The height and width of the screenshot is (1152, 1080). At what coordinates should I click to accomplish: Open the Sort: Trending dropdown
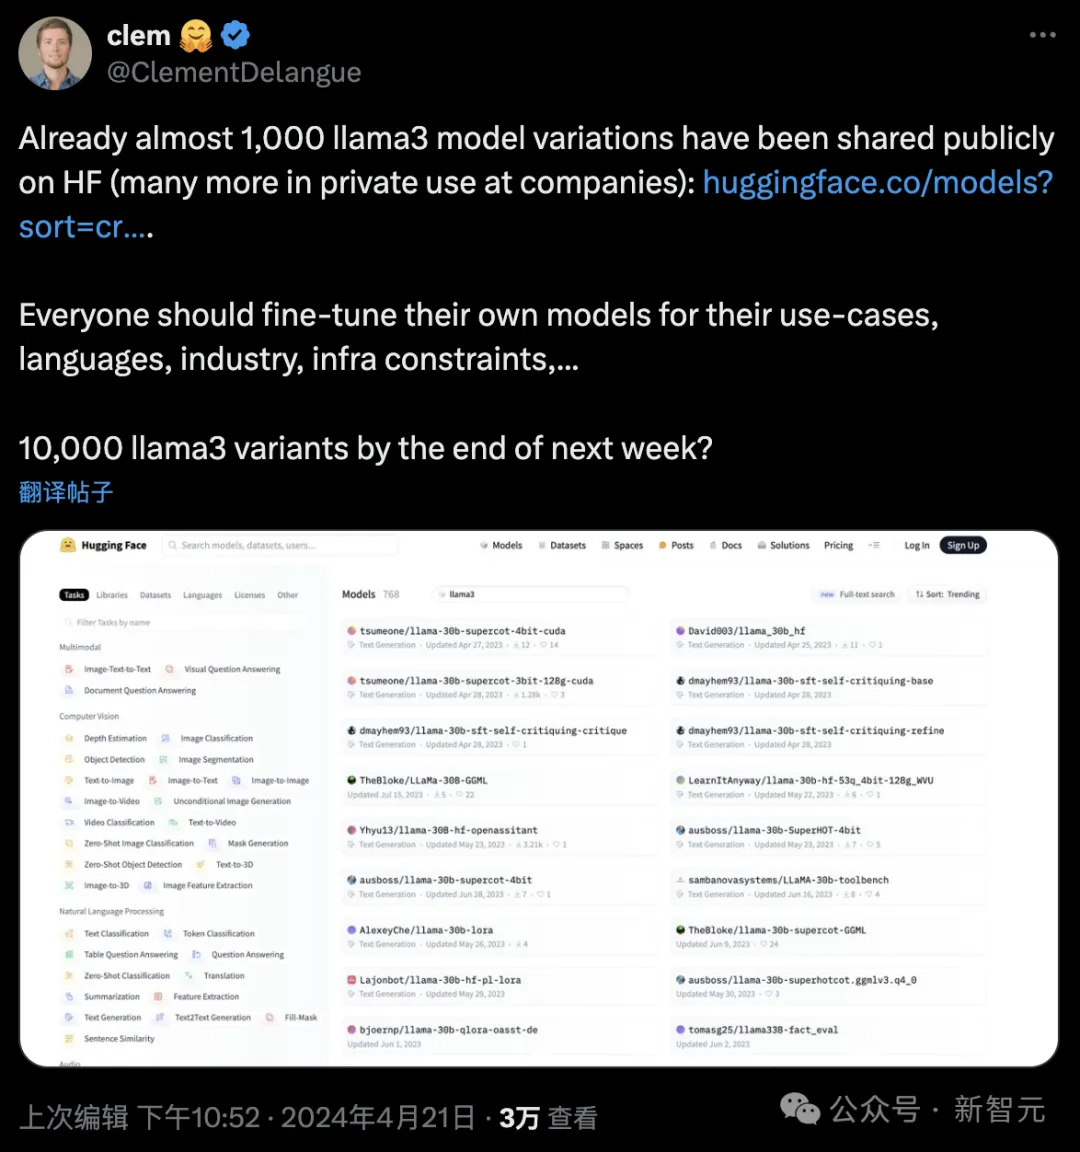tap(947, 594)
